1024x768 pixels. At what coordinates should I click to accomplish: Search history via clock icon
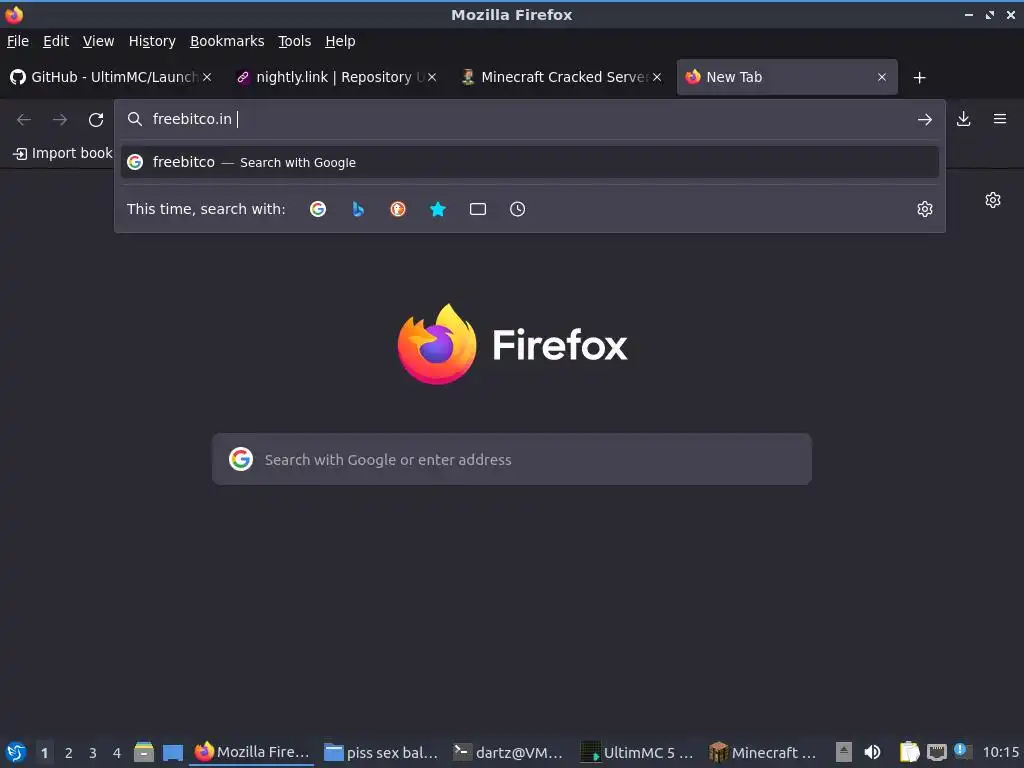517,209
